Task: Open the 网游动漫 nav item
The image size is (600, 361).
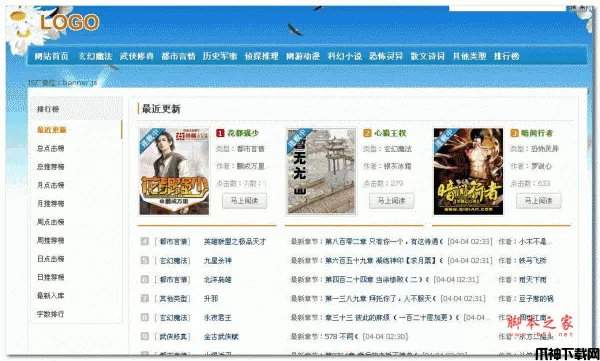Action: (x=303, y=56)
